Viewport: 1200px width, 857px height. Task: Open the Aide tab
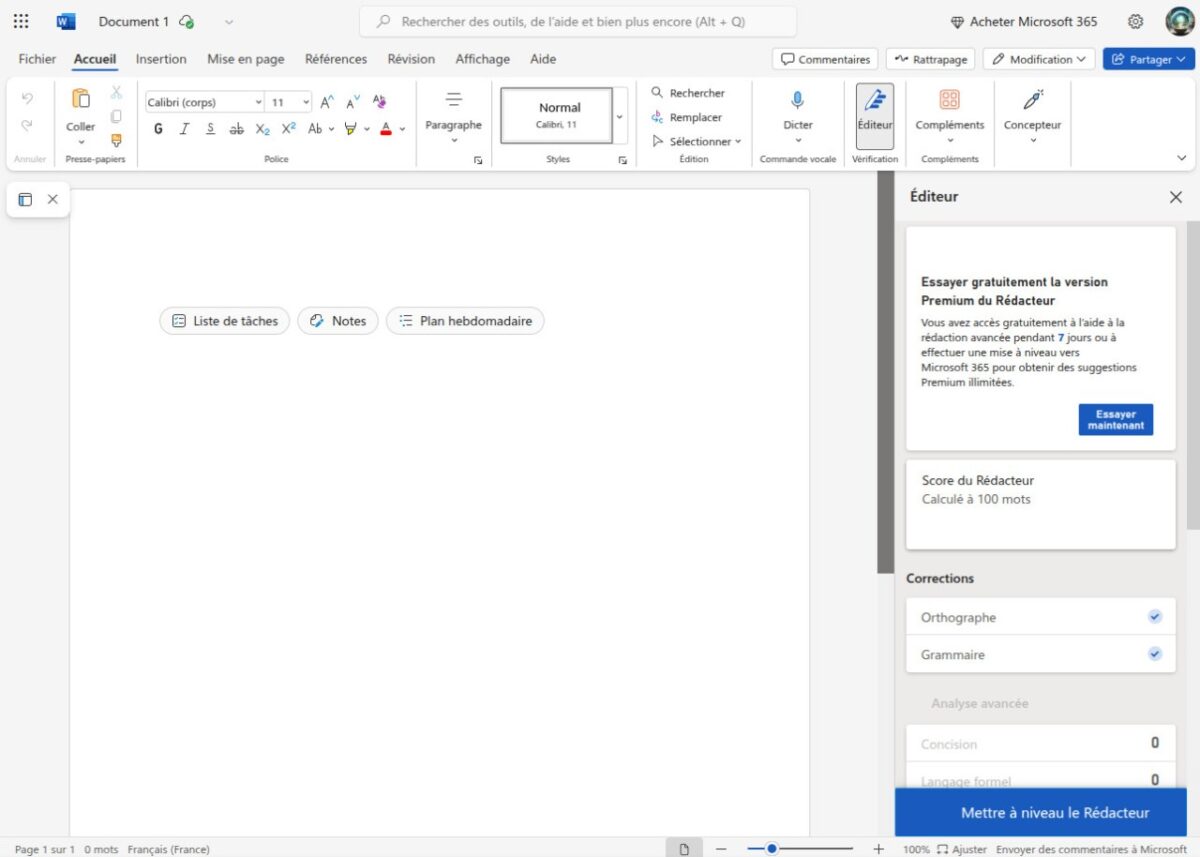(543, 59)
